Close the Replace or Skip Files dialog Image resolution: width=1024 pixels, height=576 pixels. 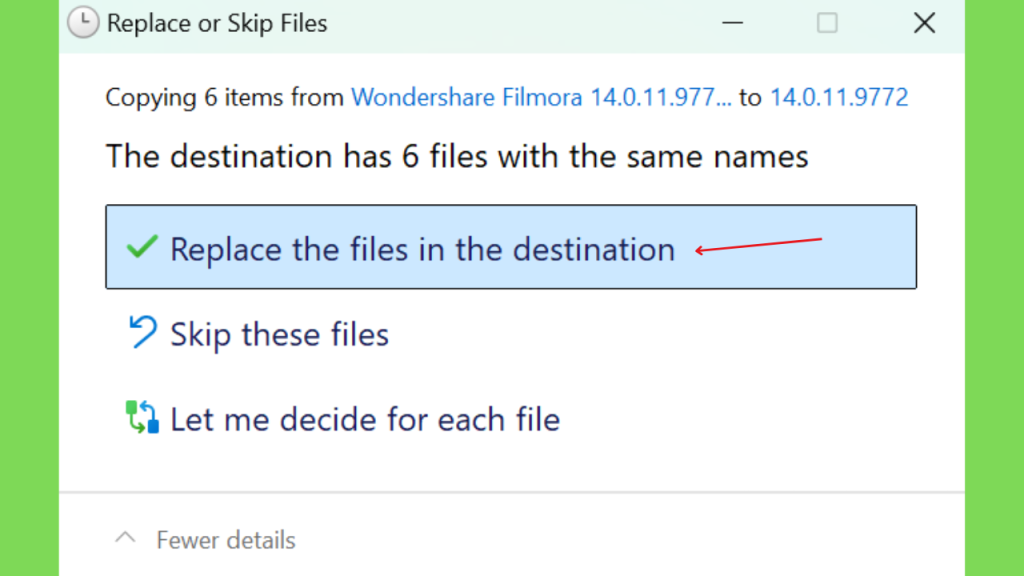click(x=924, y=23)
